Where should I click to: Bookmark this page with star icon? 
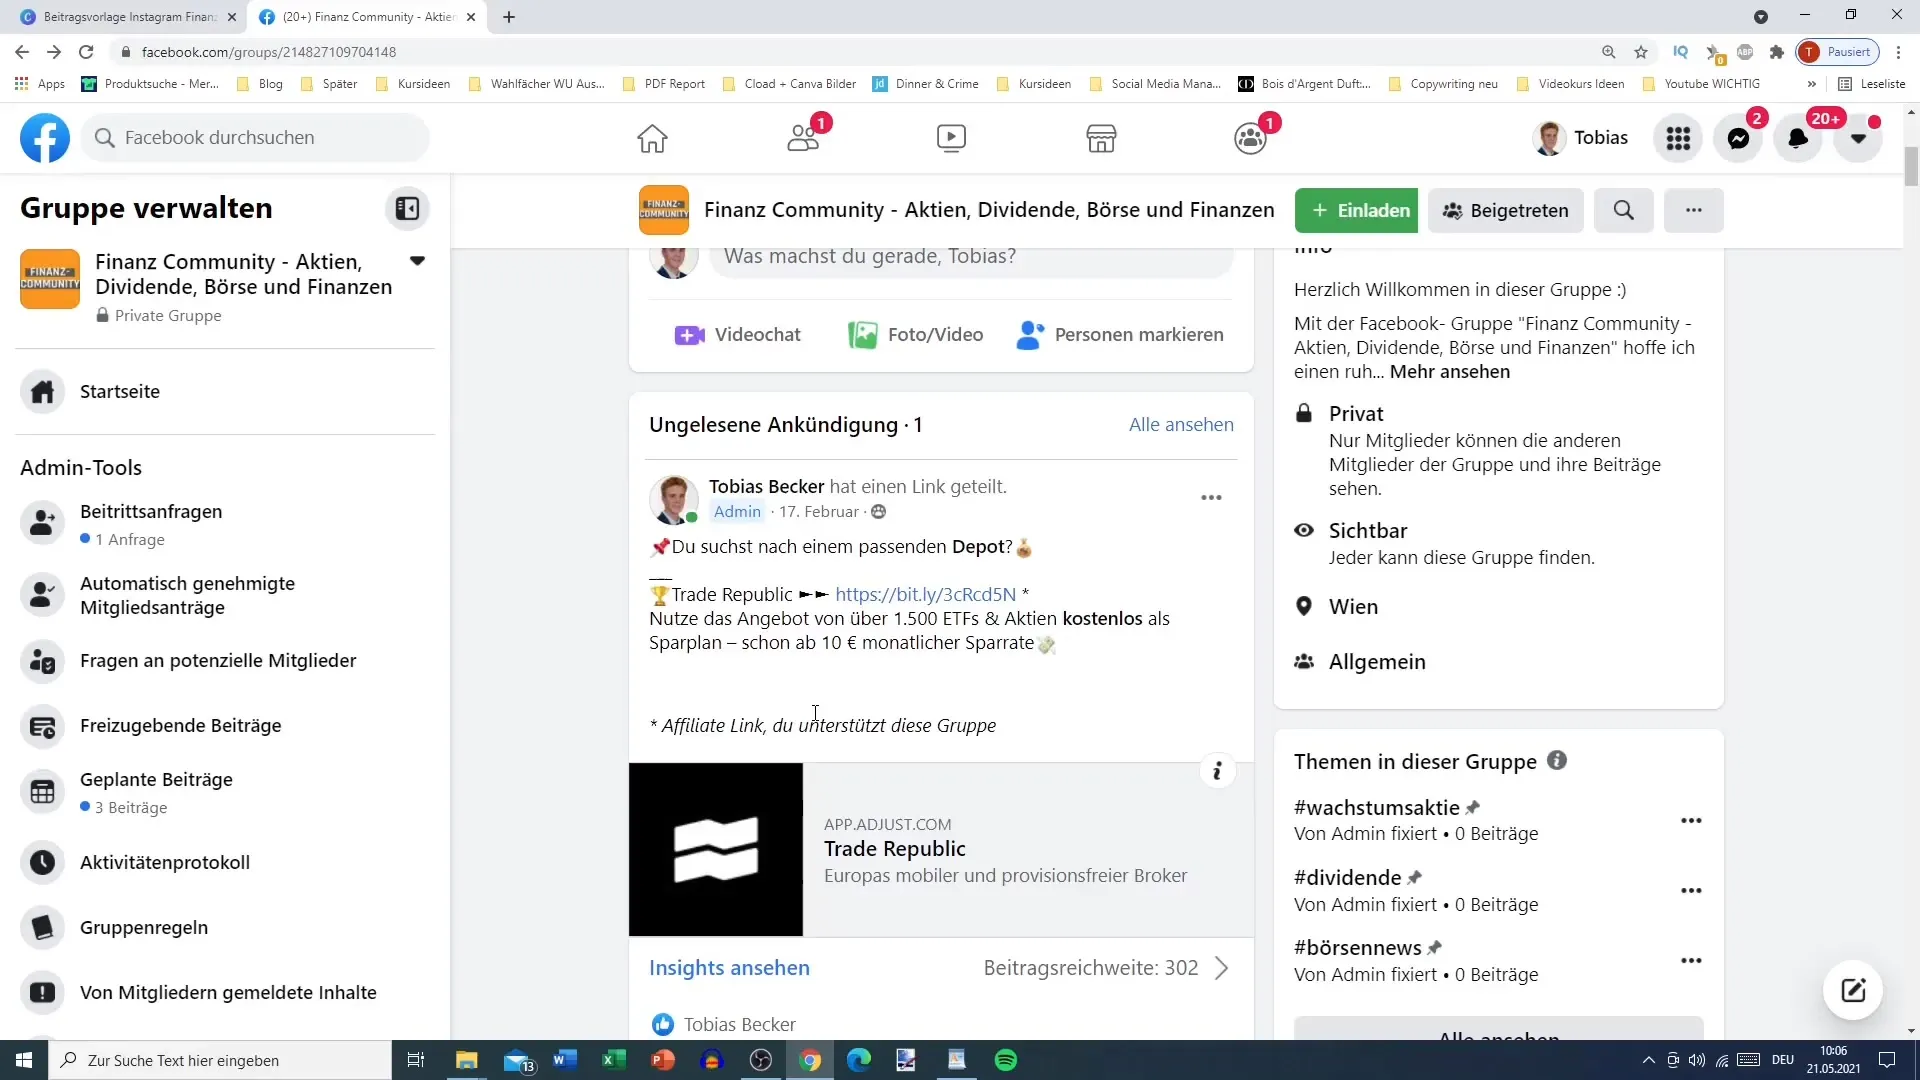pyautogui.click(x=1641, y=52)
